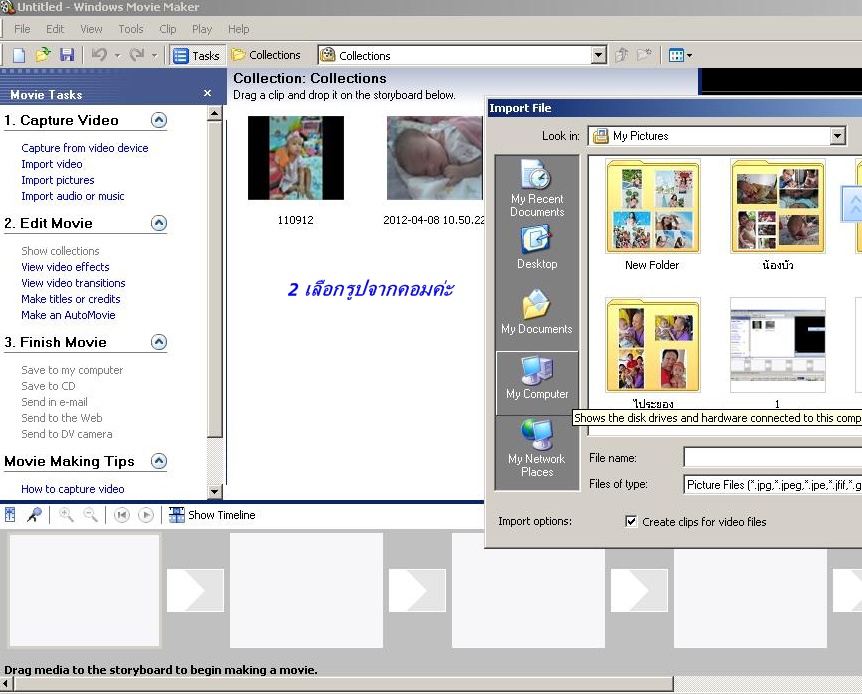The image size is (862, 694).
Task: Select the 2012-04-08 clip thumbnail
Action: 434,158
